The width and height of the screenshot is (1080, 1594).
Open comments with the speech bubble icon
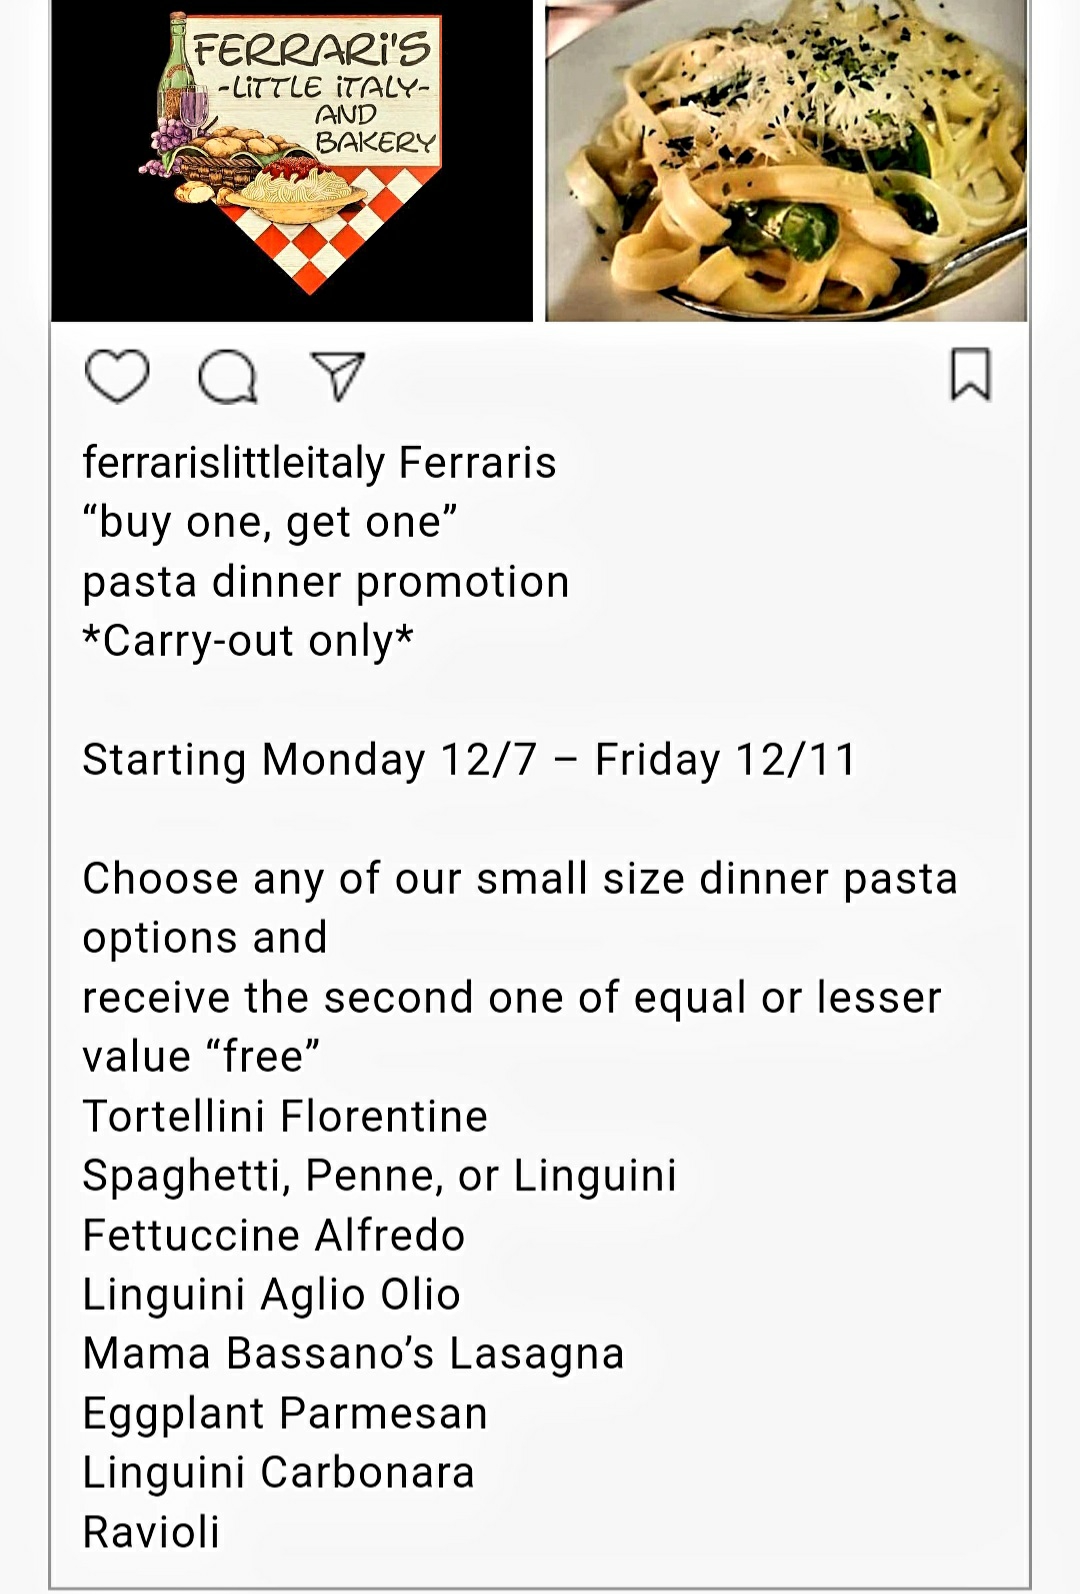[x=227, y=377]
